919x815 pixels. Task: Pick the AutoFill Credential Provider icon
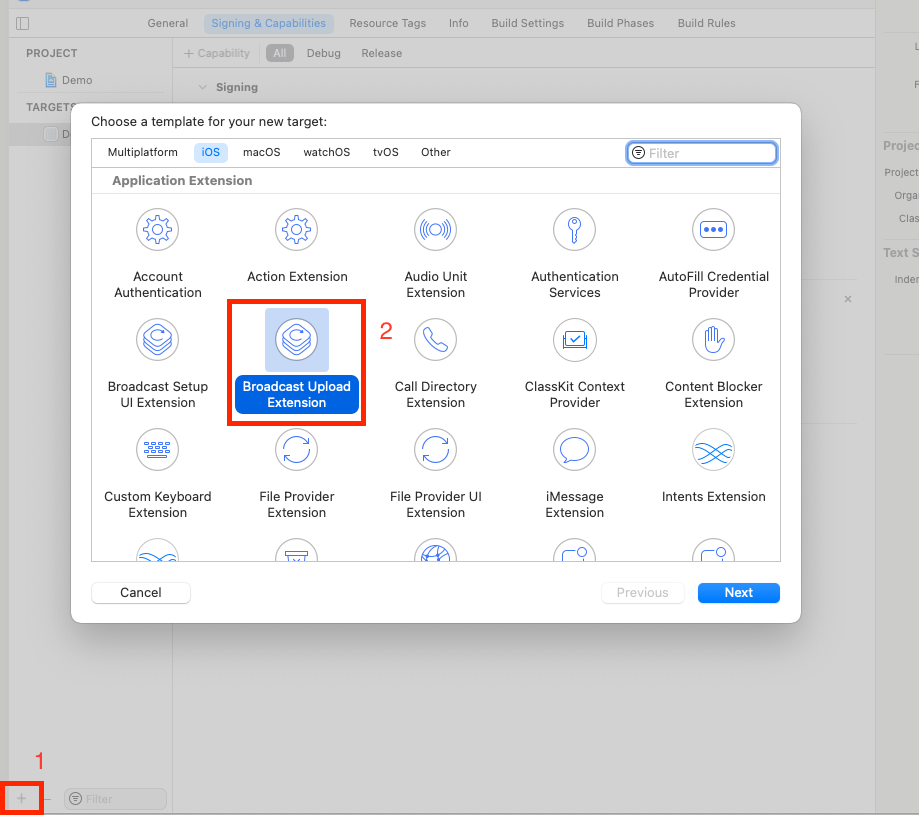[x=713, y=229]
